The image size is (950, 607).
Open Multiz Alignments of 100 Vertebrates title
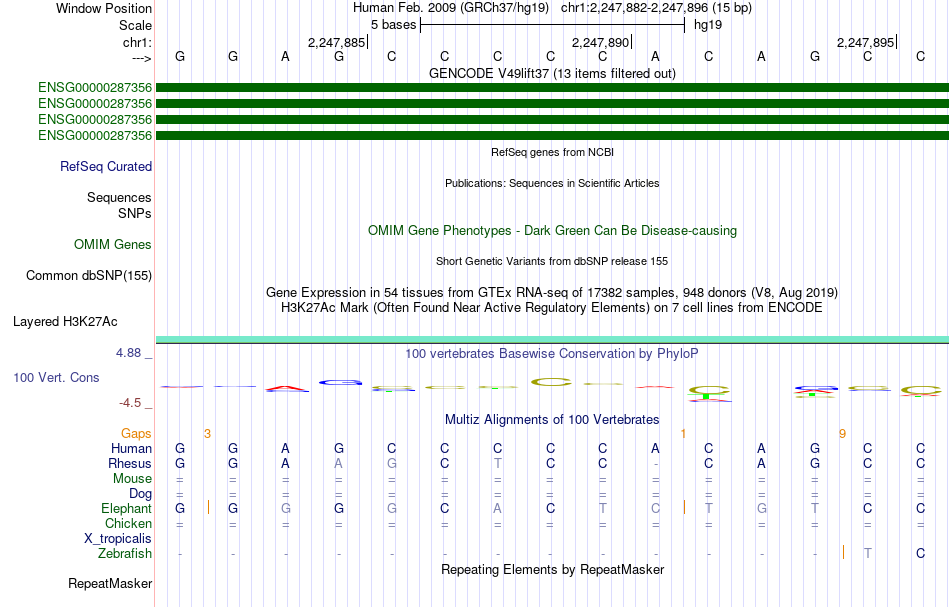tap(552, 420)
